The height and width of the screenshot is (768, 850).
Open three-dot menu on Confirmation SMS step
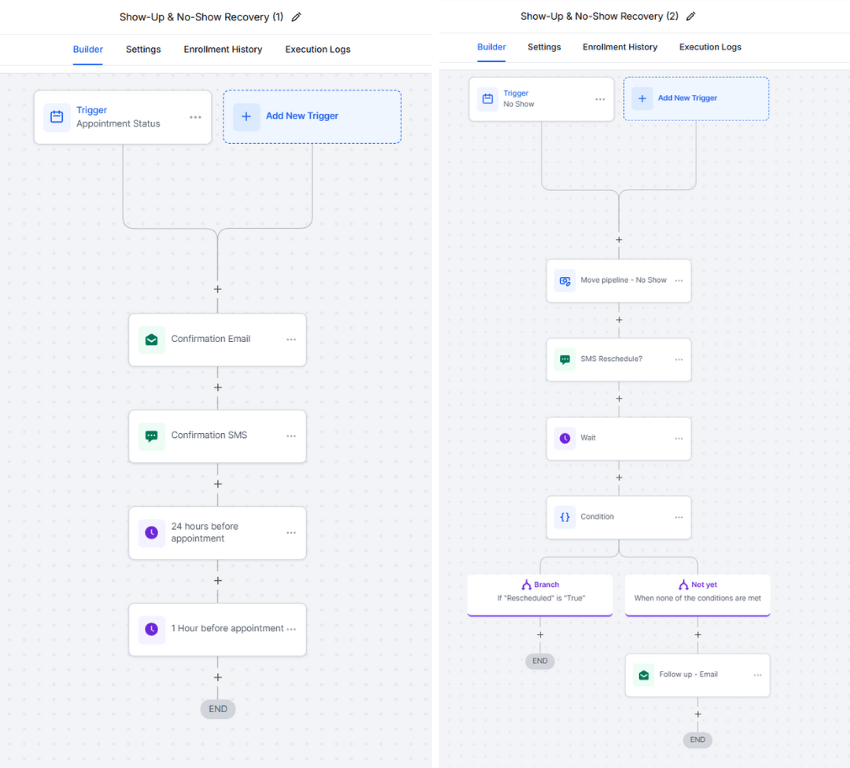point(291,436)
